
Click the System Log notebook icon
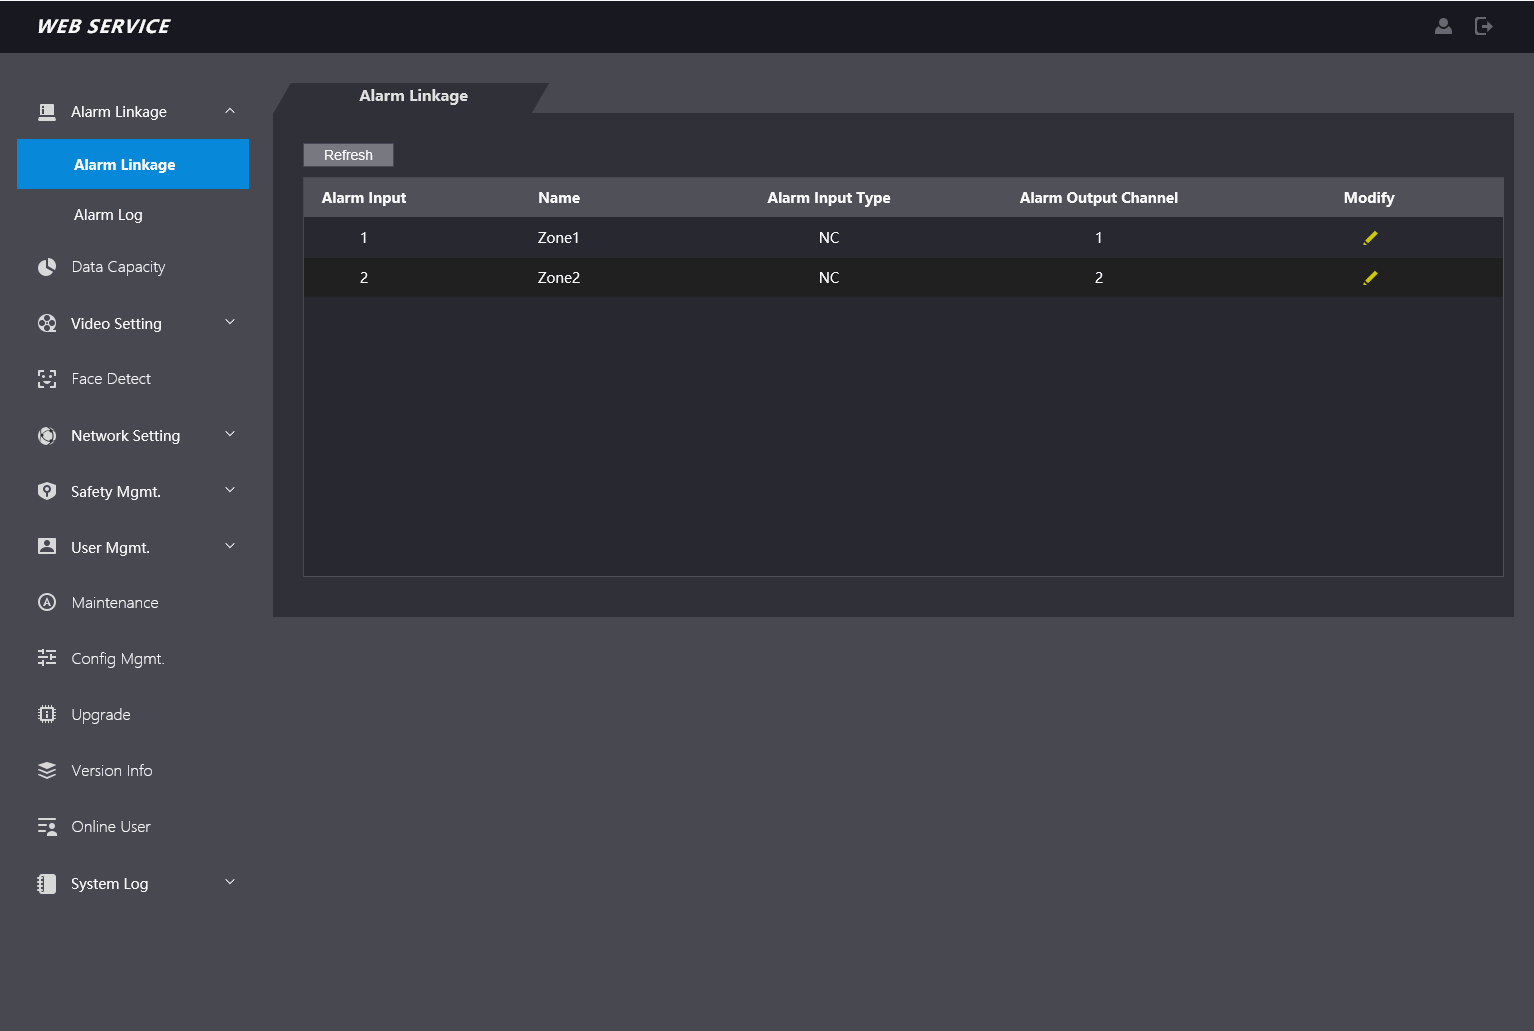pyautogui.click(x=47, y=883)
